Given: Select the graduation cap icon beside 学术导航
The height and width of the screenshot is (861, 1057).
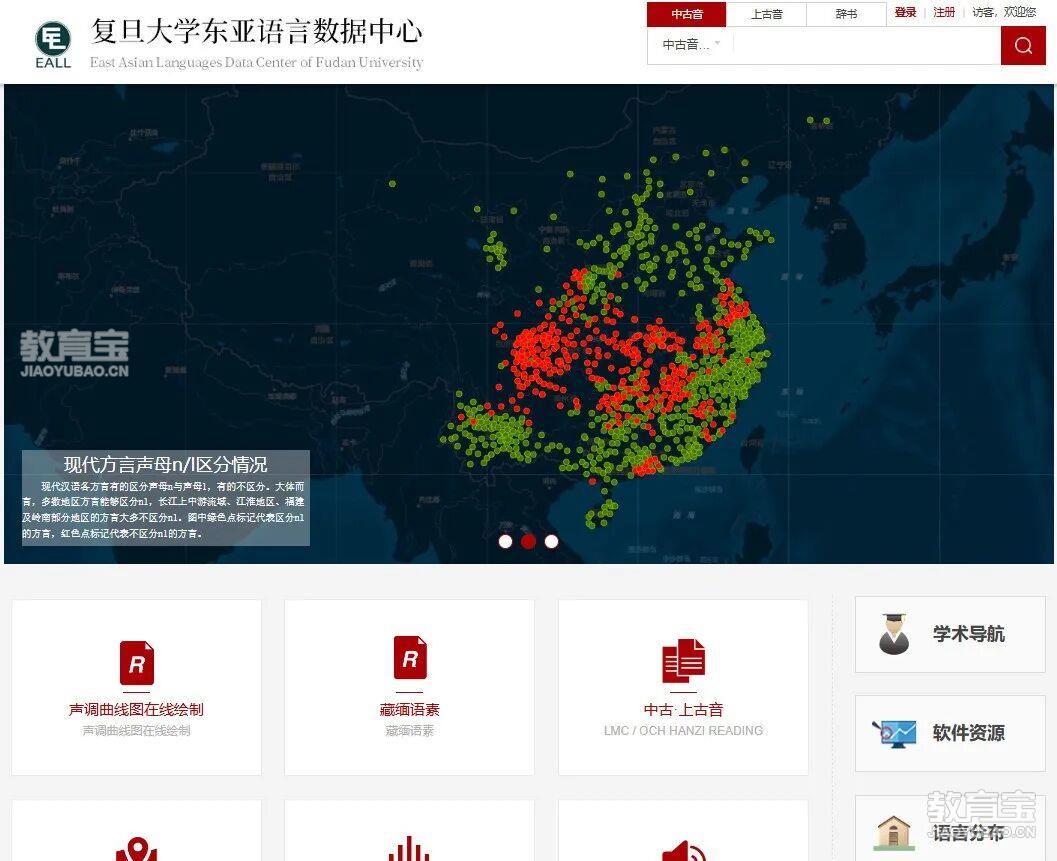Looking at the screenshot, I should (x=893, y=634).
